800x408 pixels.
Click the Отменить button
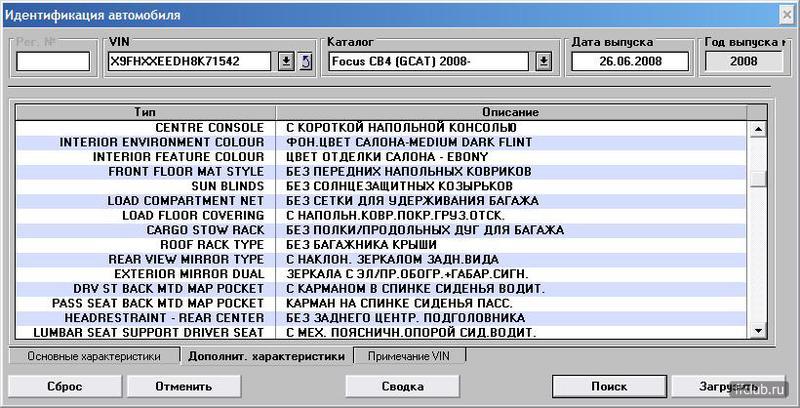click(184, 386)
